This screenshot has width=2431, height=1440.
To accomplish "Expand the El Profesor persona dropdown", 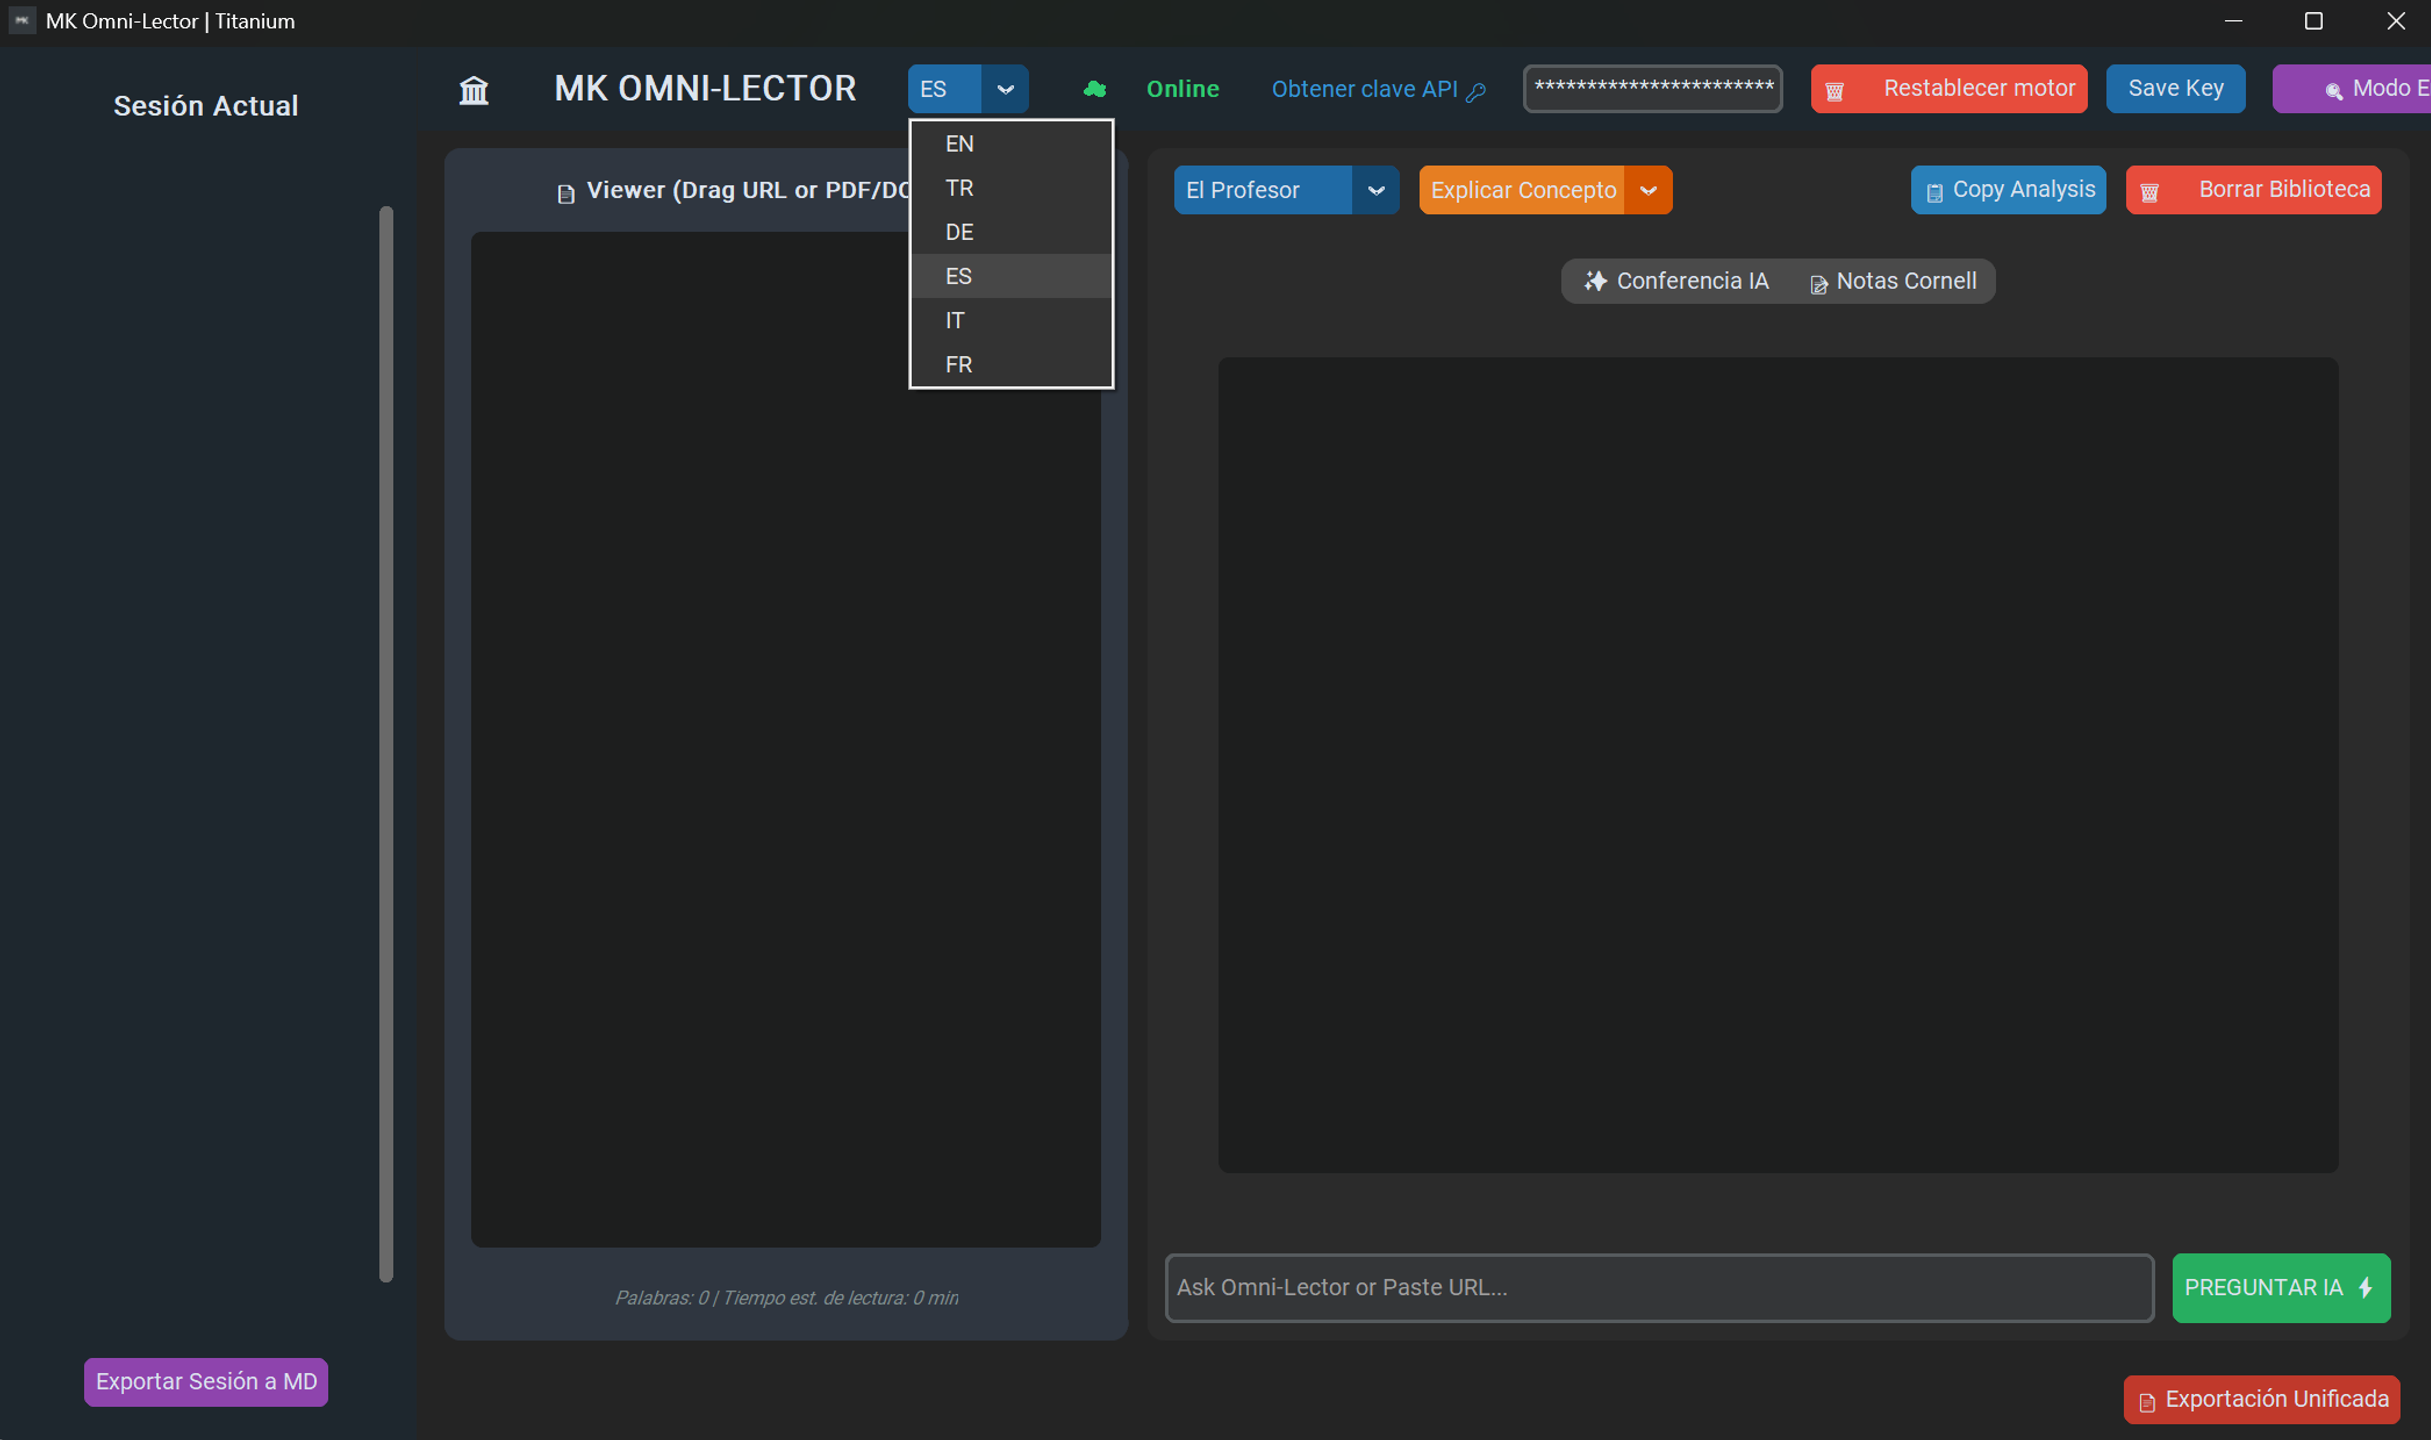I will pyautogui.click(x=1375, y=190).
